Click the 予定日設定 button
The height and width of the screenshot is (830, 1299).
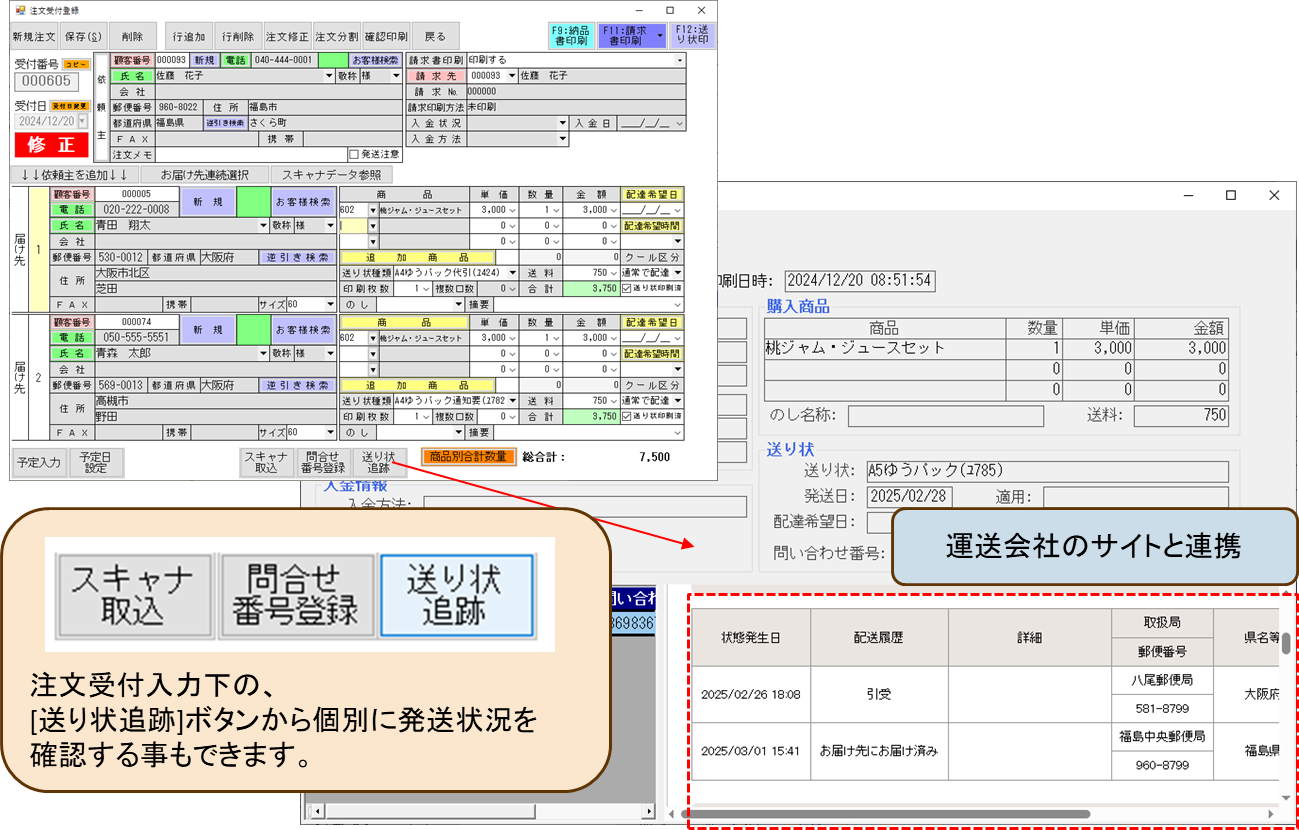95,462
